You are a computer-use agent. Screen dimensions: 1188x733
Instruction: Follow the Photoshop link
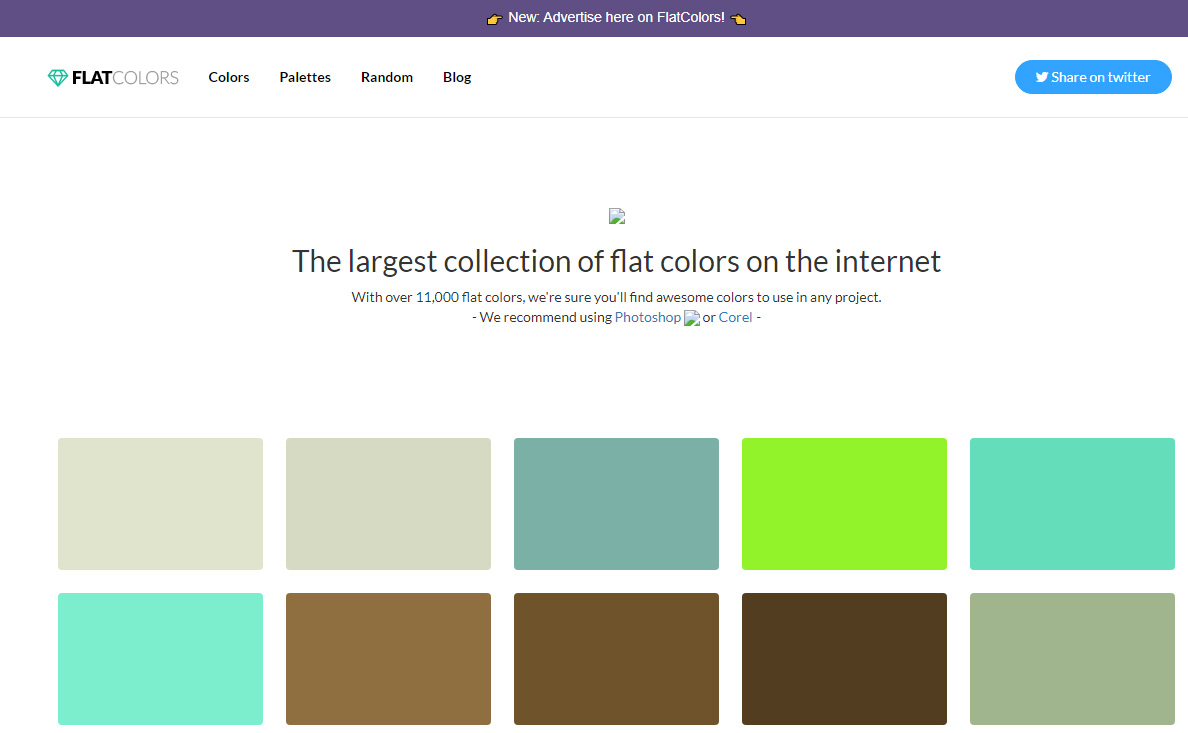tap(648, 318)
